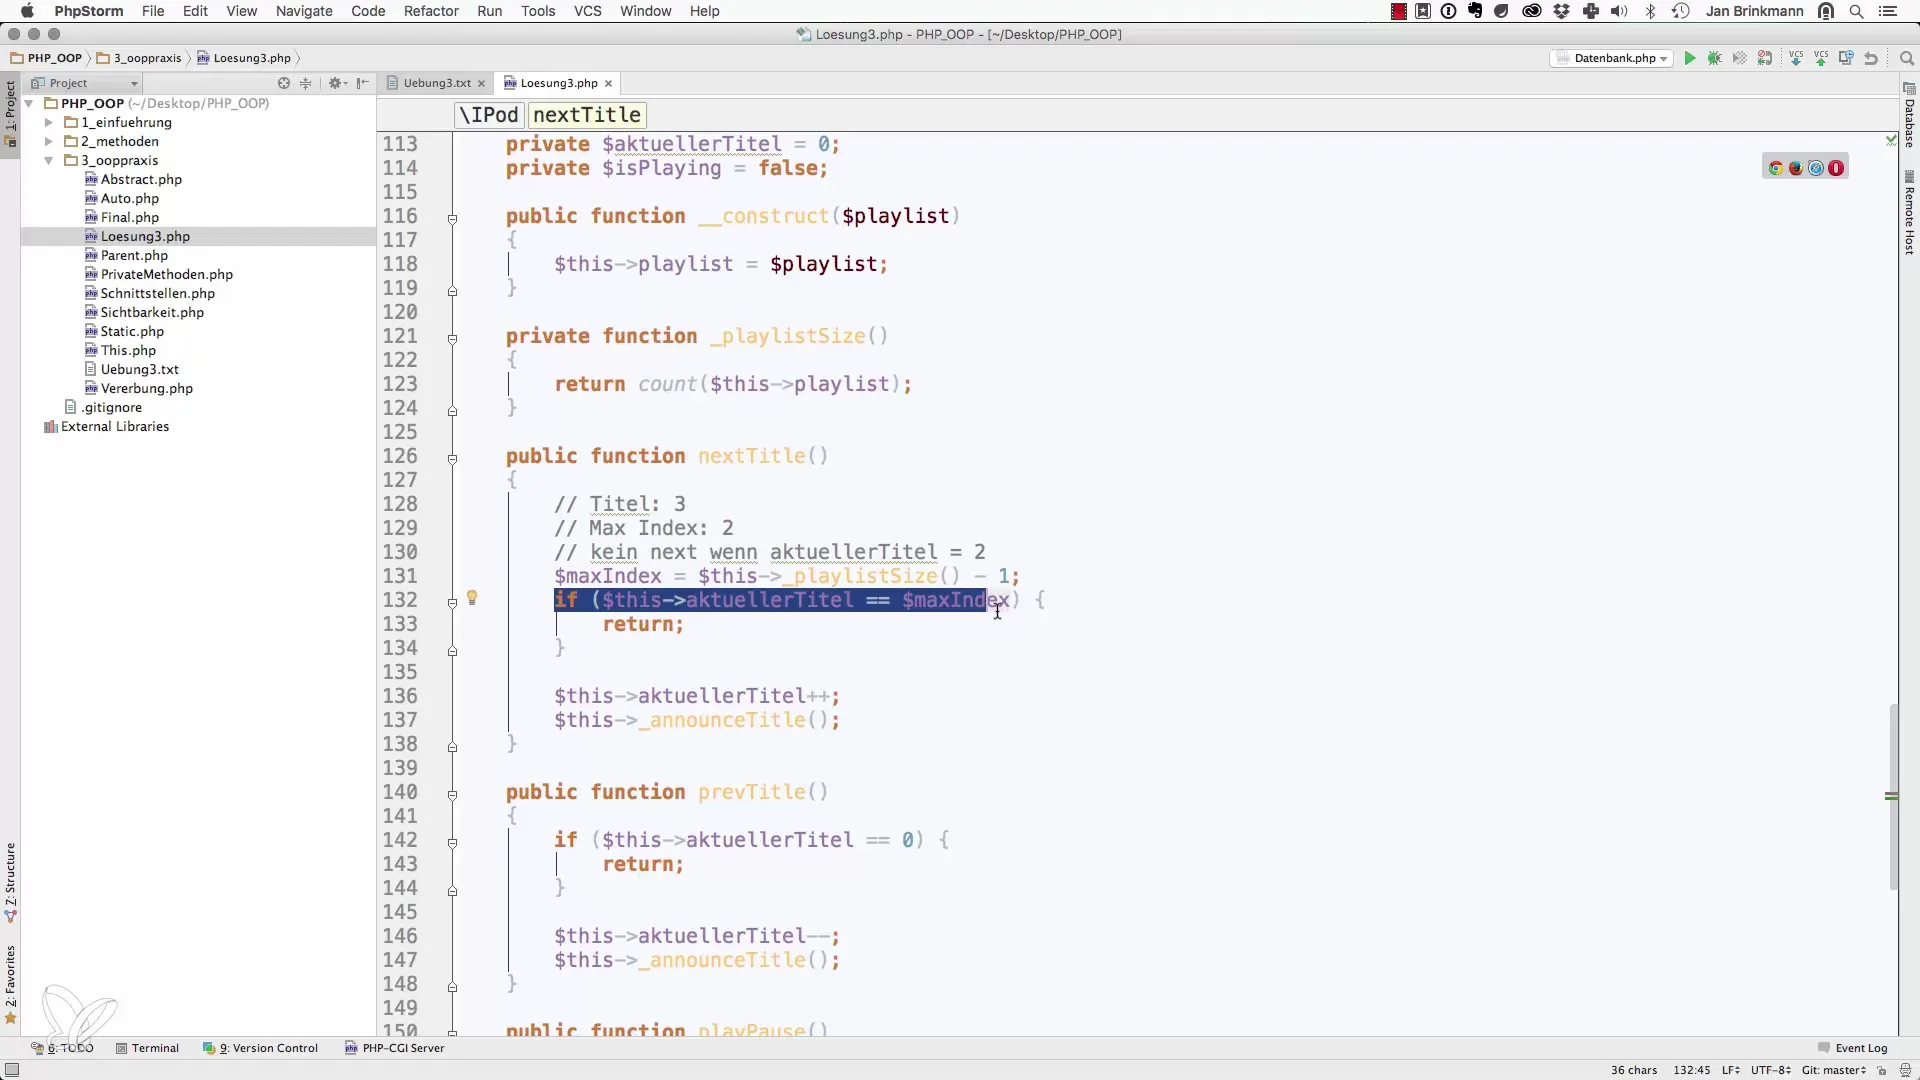This screenshot has height=1080, width=1920.
Task: Open Search Everywhere magnifier in toolbar
Action: click(x=1906, y=58)
